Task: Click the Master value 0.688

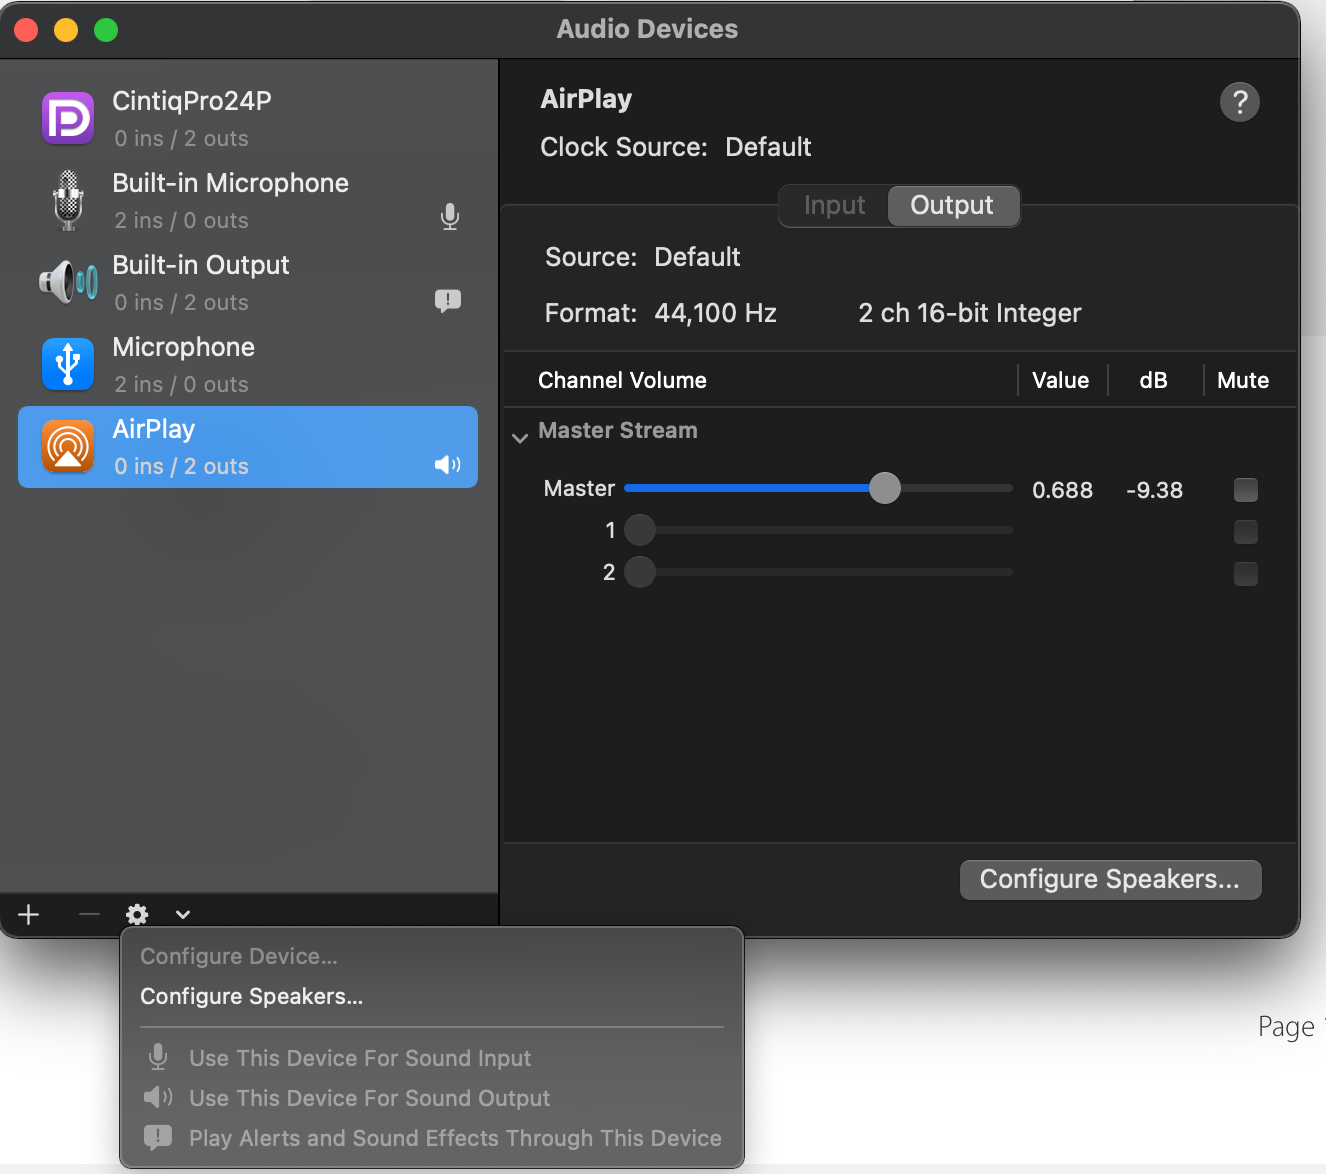Action: 1062,490
